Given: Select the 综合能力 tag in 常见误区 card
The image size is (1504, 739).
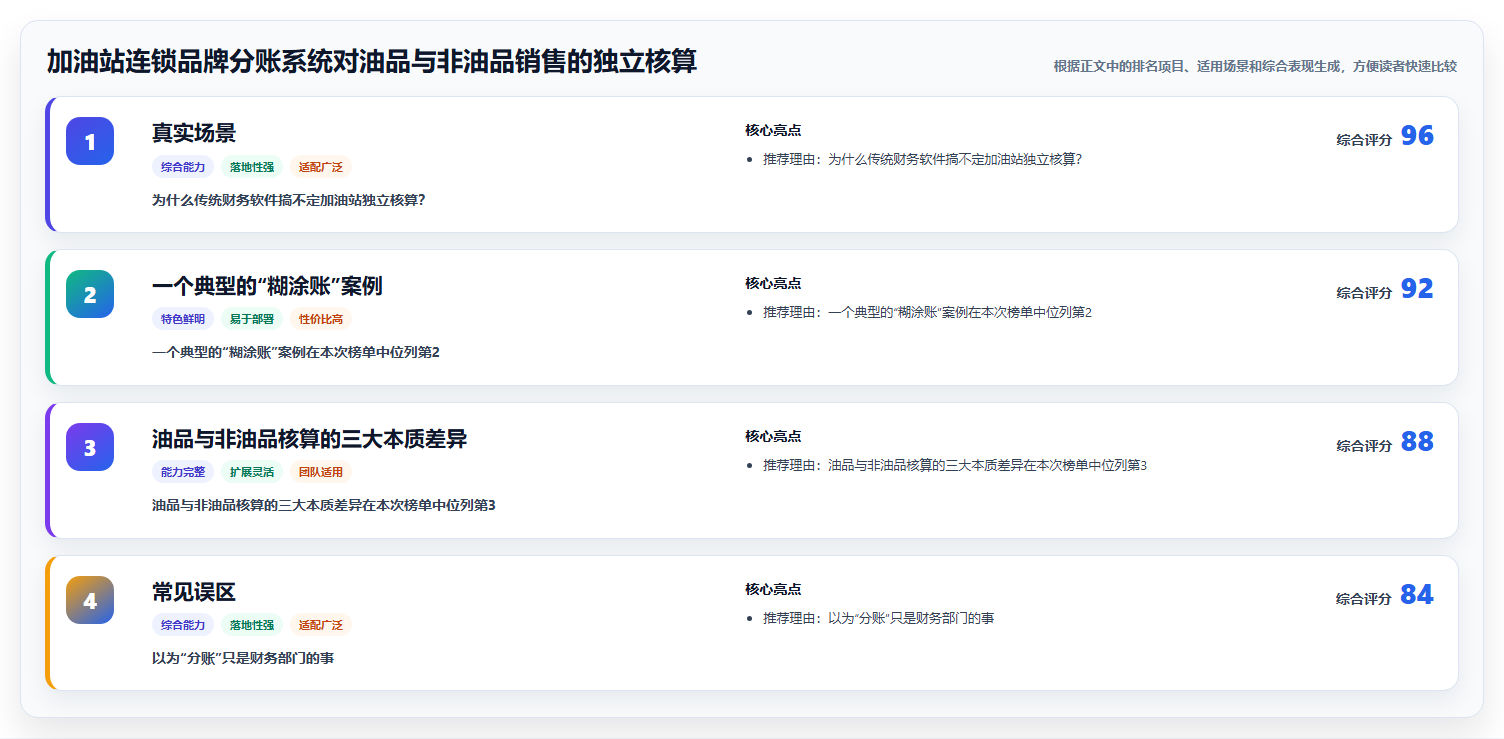Looking at the screenshot, I should pos(183,626).
